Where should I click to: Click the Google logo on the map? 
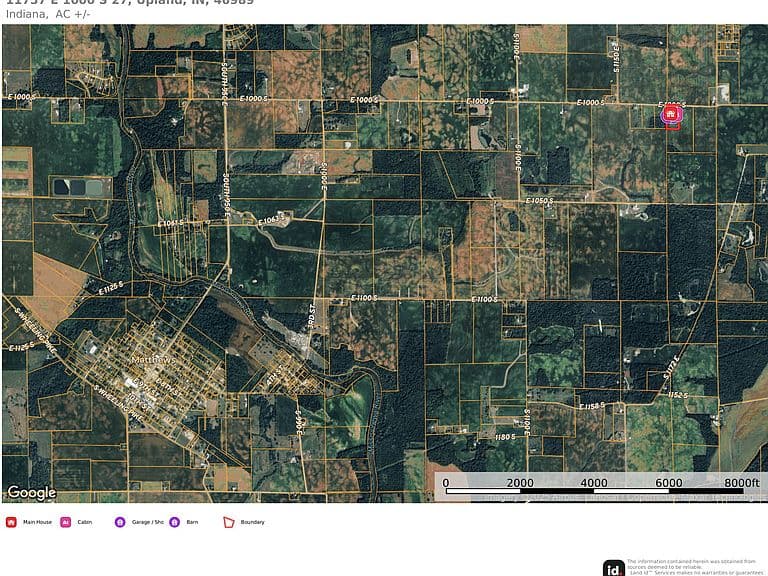pos(32,492)
